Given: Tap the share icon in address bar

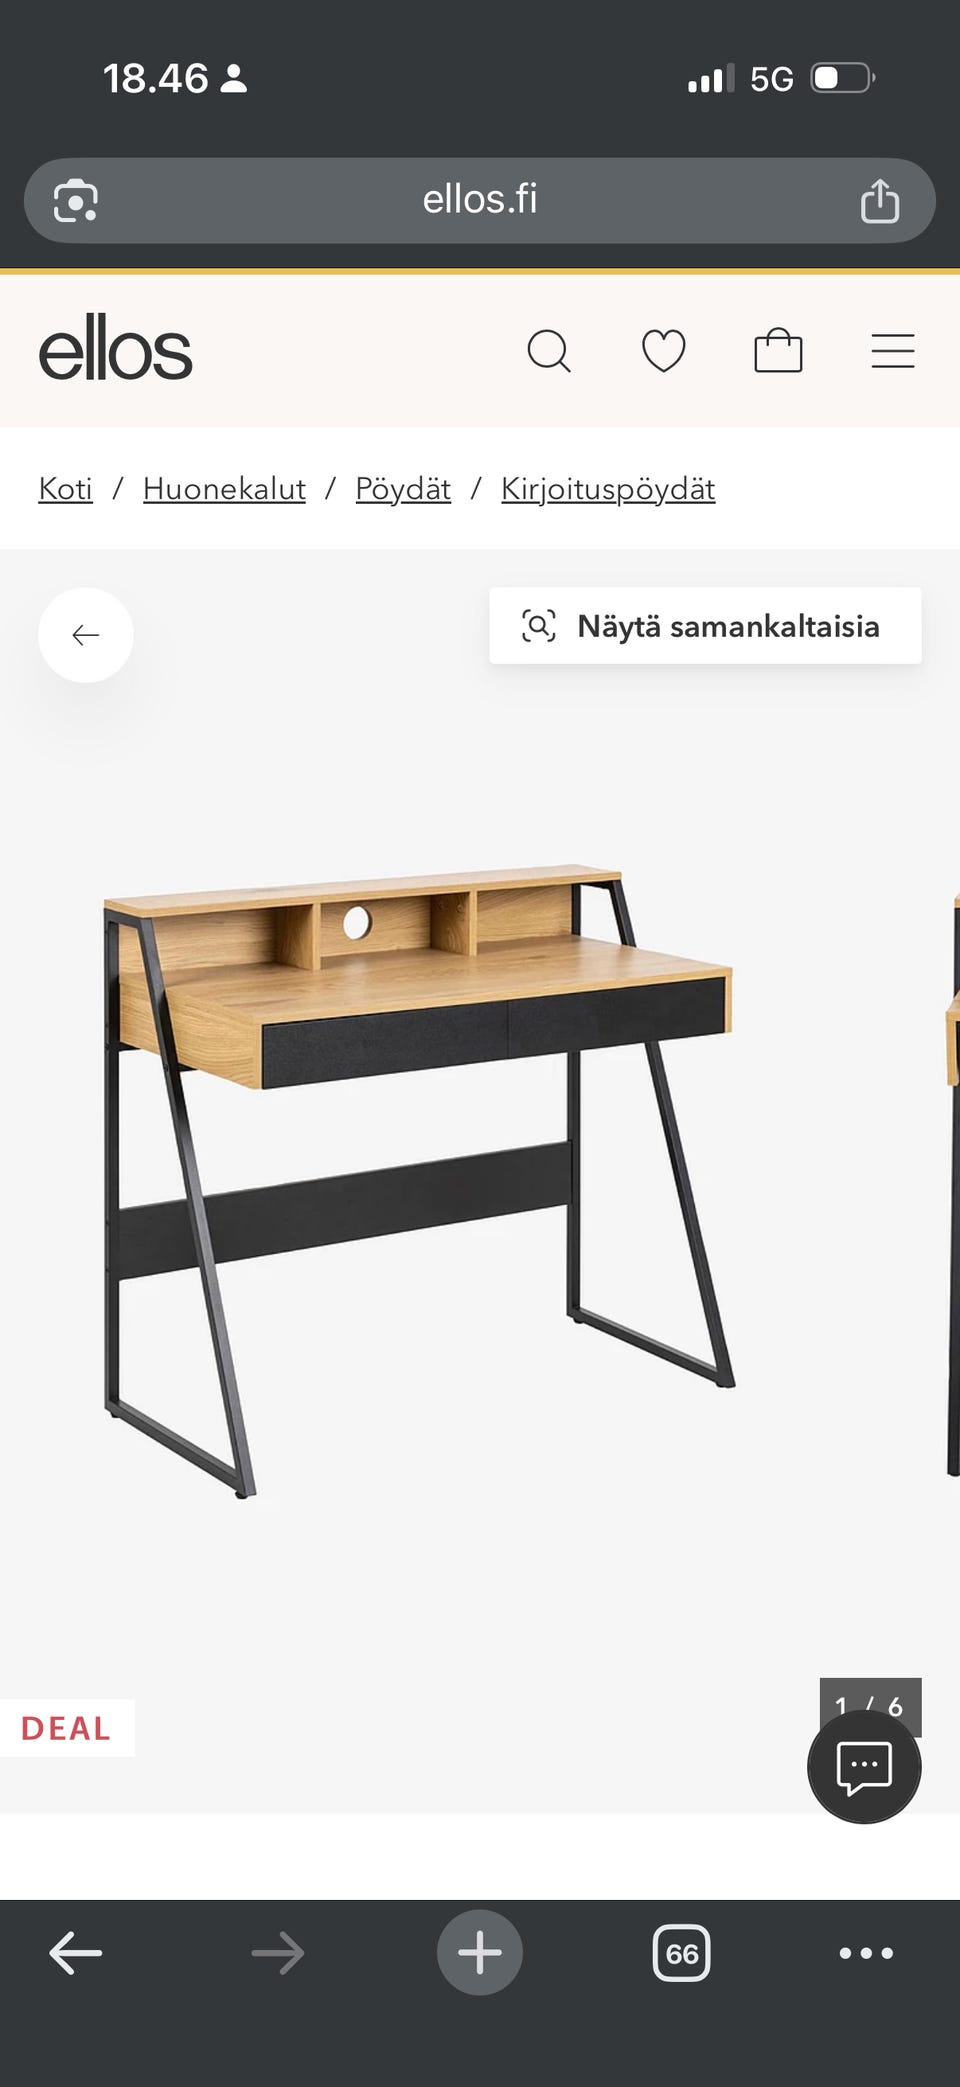Looking at the screenshot, I should [880, 200].
